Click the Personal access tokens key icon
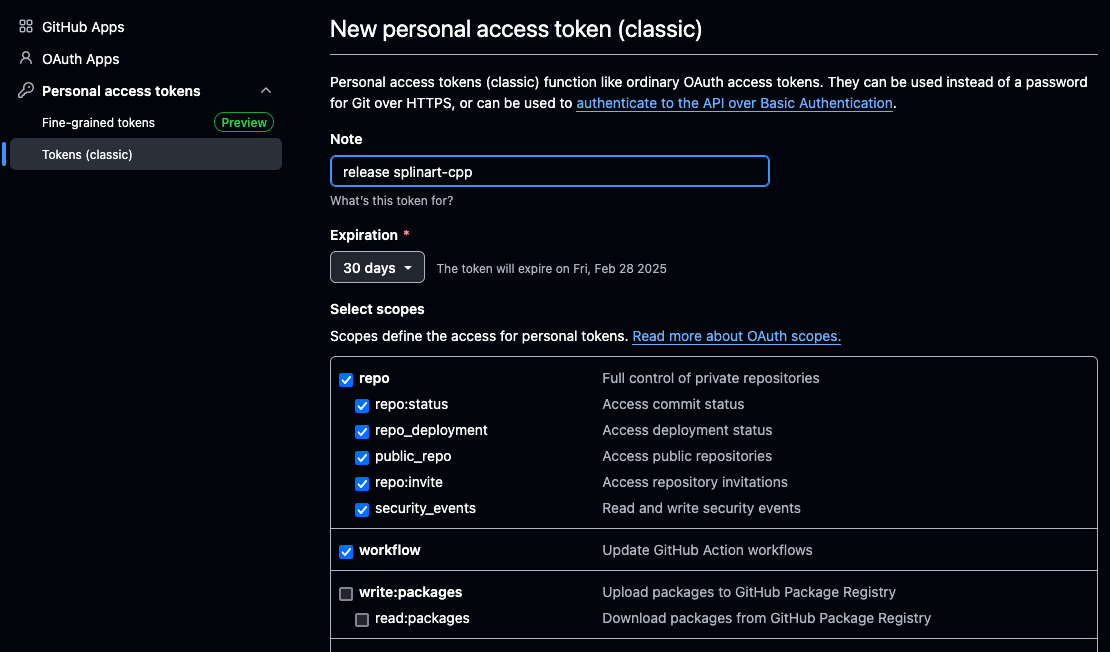Viewport: 1110px width, 652px height. [26, 91]
